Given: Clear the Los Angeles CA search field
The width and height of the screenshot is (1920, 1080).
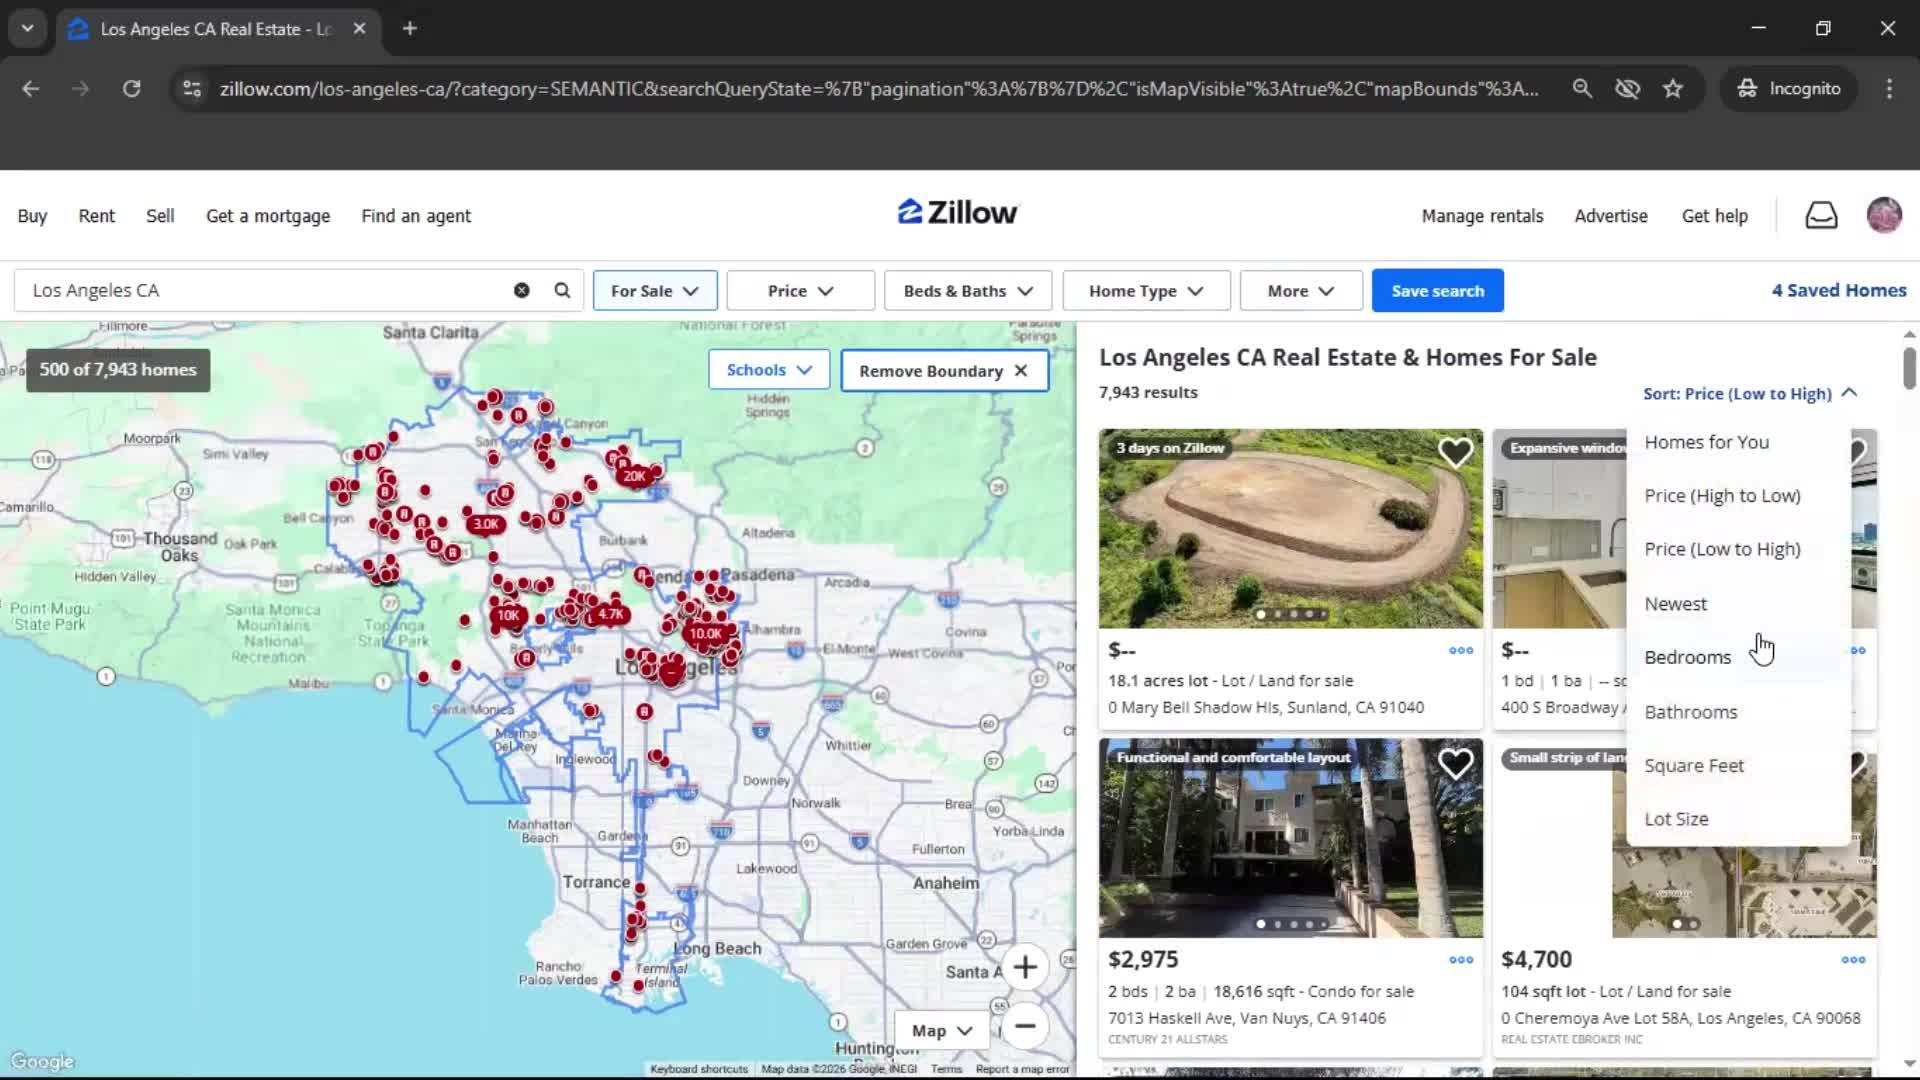Looking at the screenshot, I should pos(521,290).
